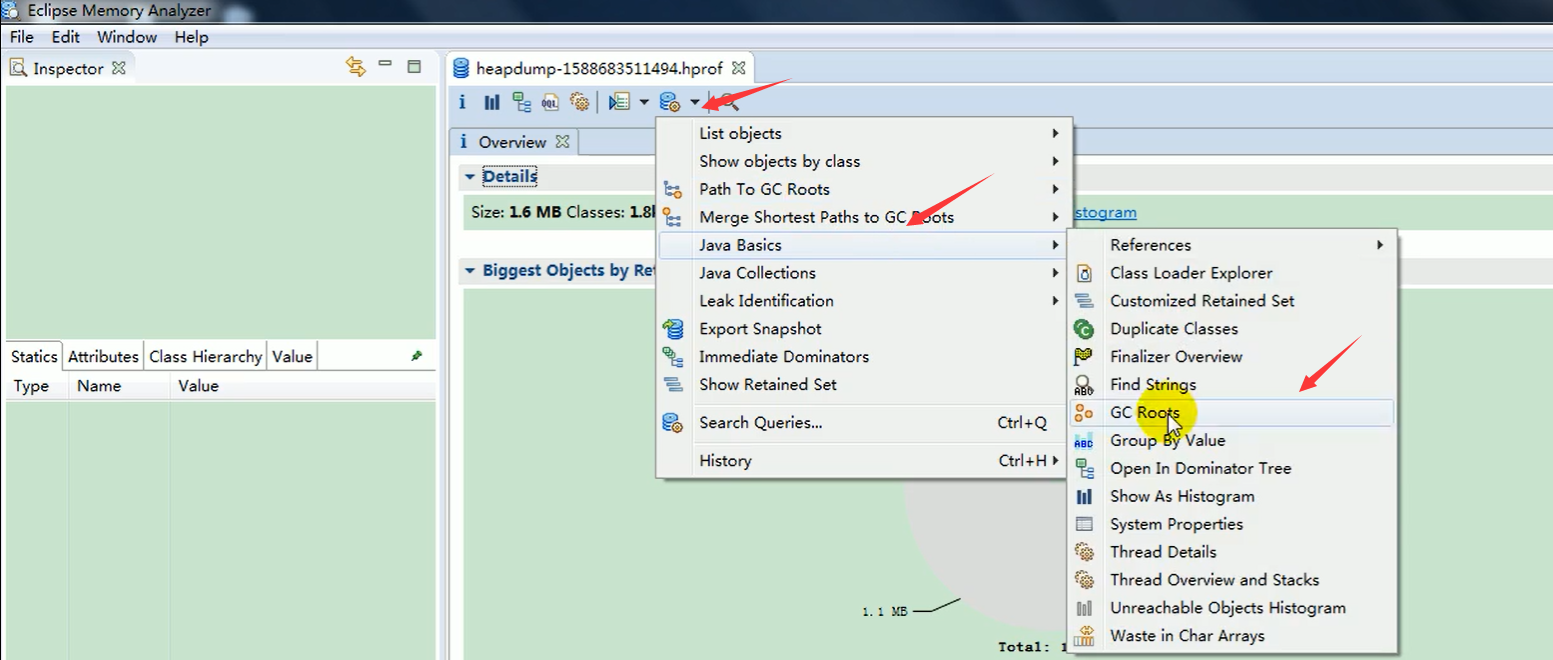Switch to the Attributes tab

pos(103,356)
